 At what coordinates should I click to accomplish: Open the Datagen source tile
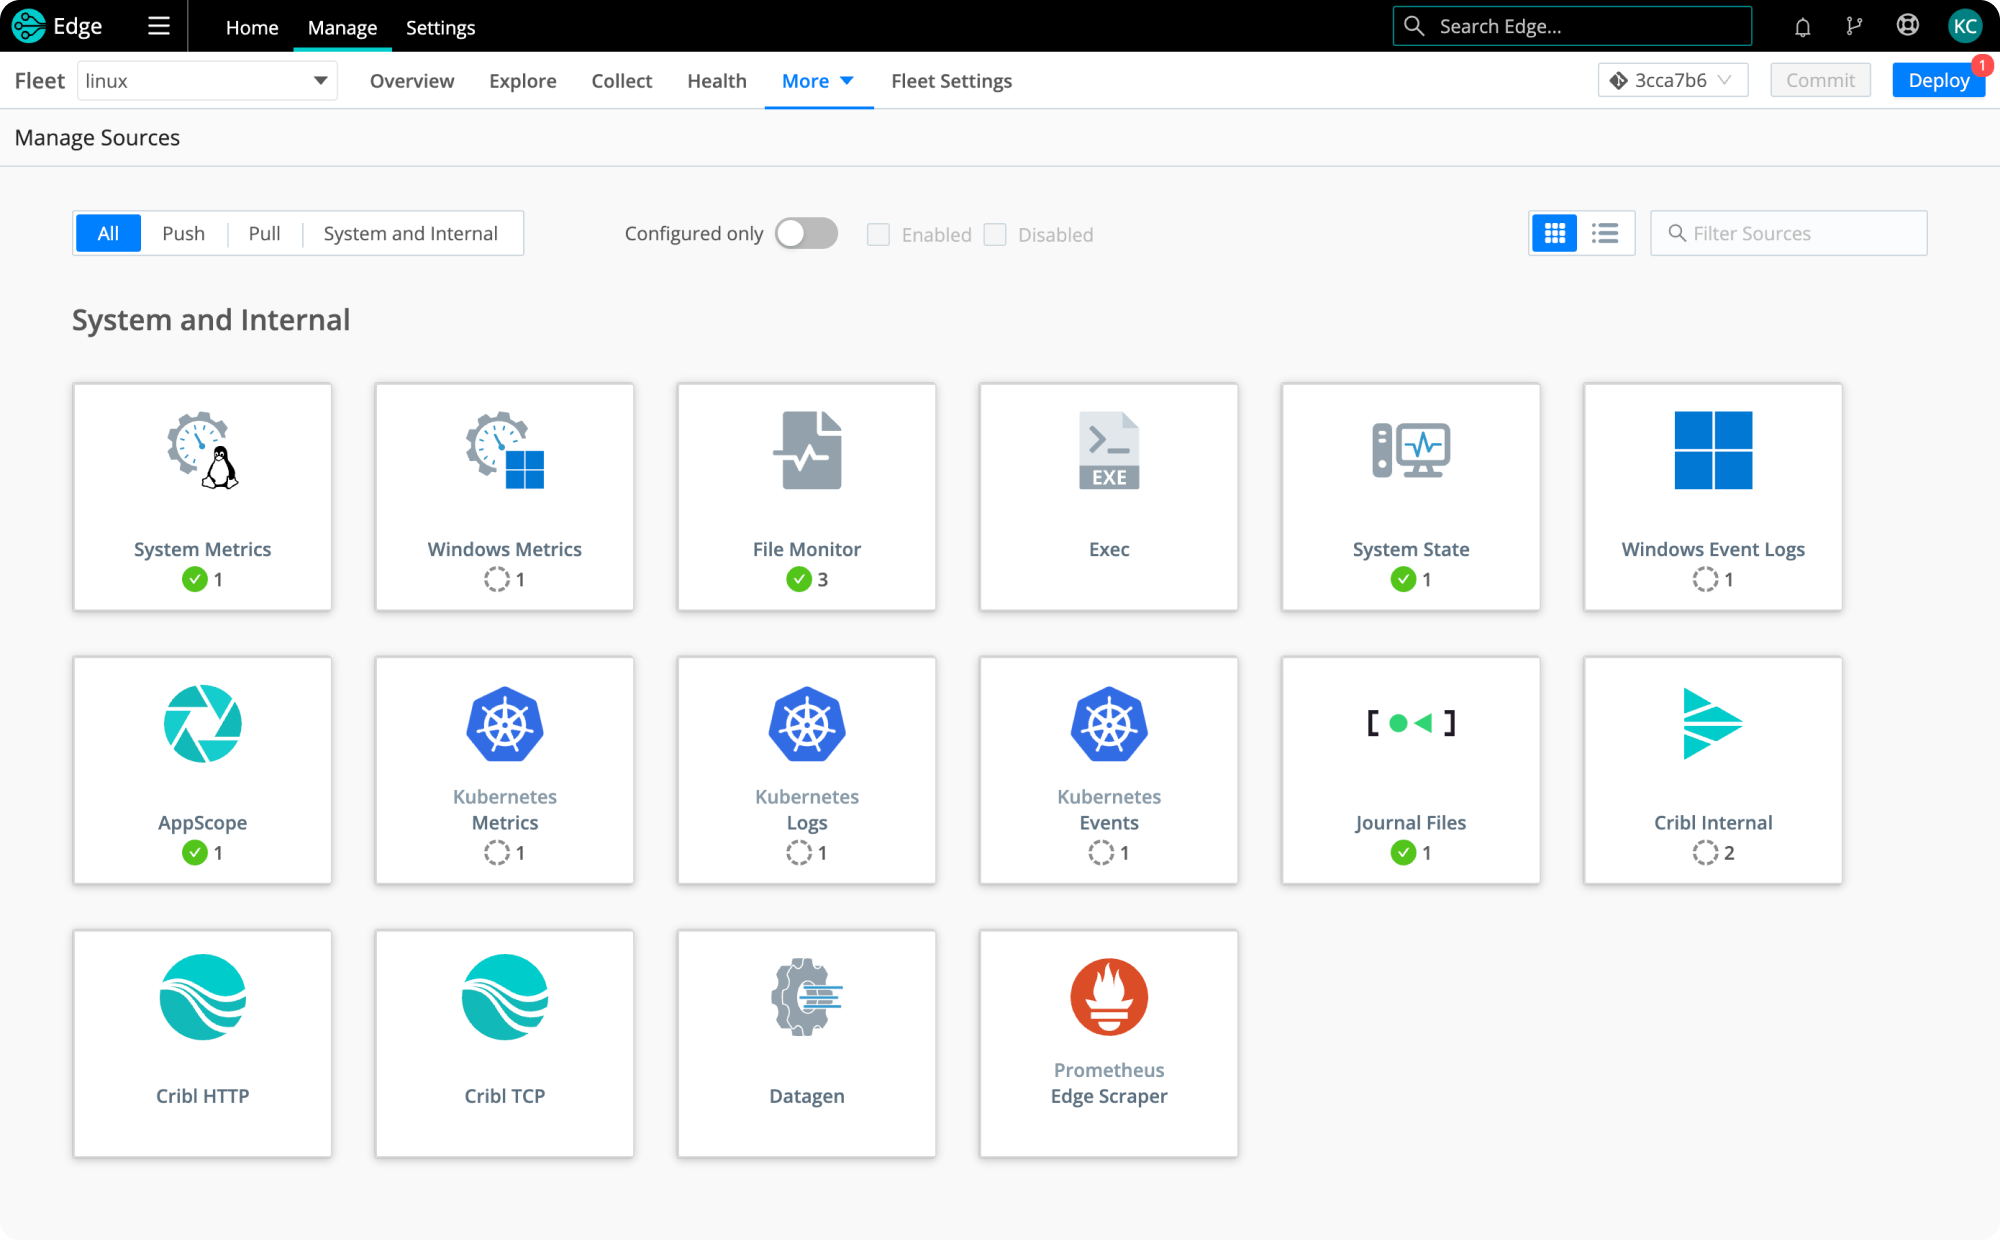[807, 1044]
